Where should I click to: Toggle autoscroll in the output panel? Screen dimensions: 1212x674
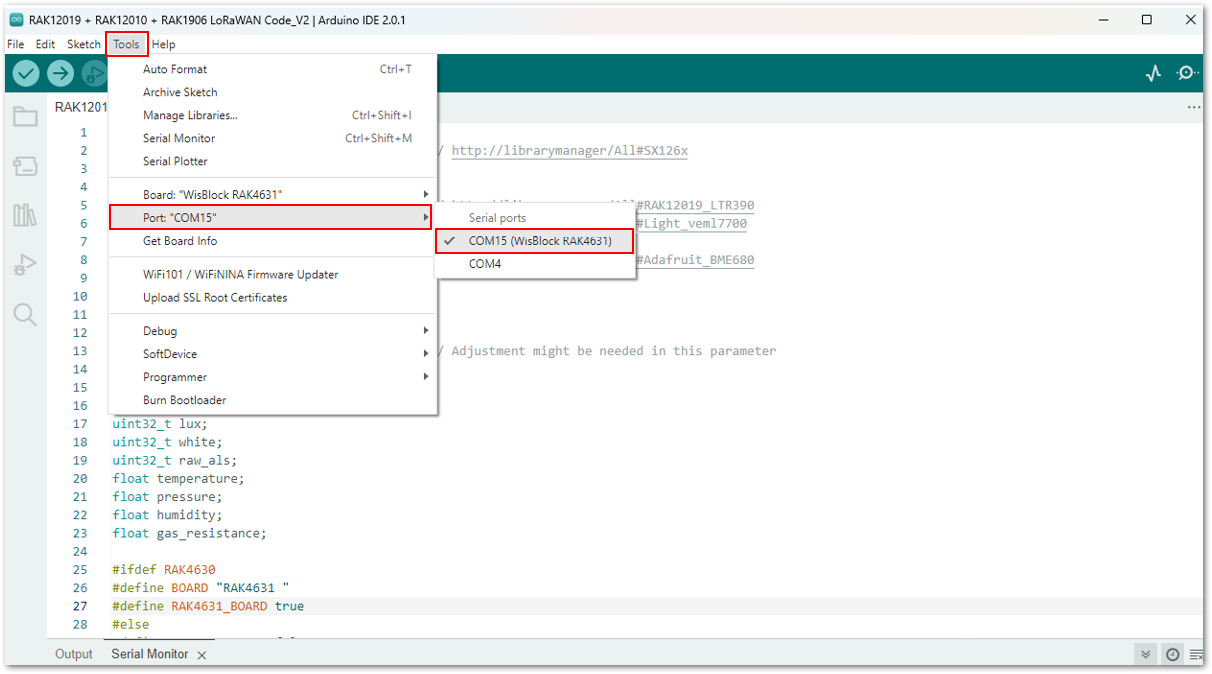pyautogui.click(x=1146, y=654)
